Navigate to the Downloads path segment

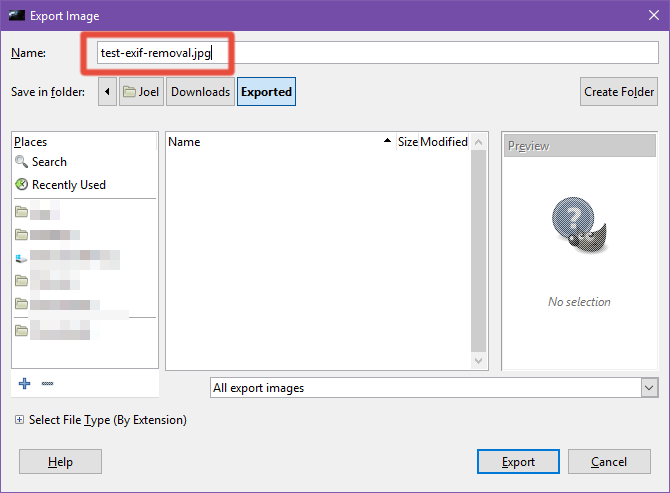[x=200, y=91]
